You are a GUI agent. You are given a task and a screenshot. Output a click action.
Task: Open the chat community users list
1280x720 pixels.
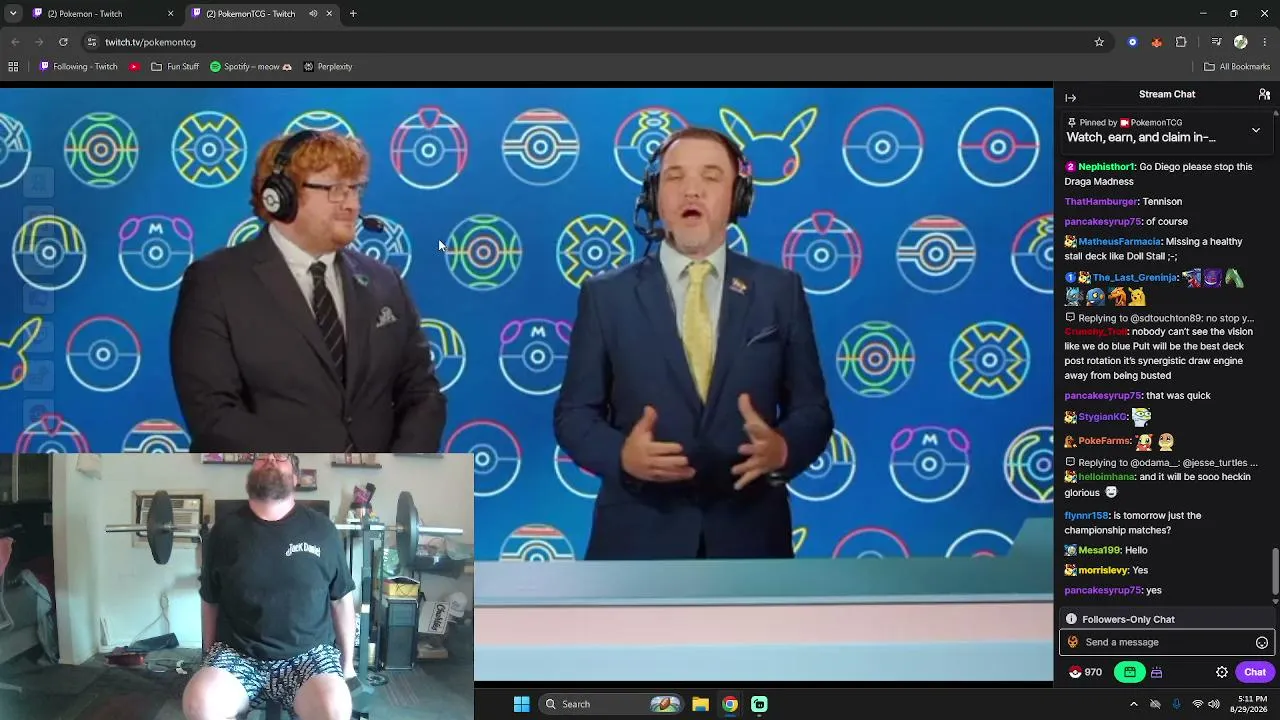click(1264, 94)
